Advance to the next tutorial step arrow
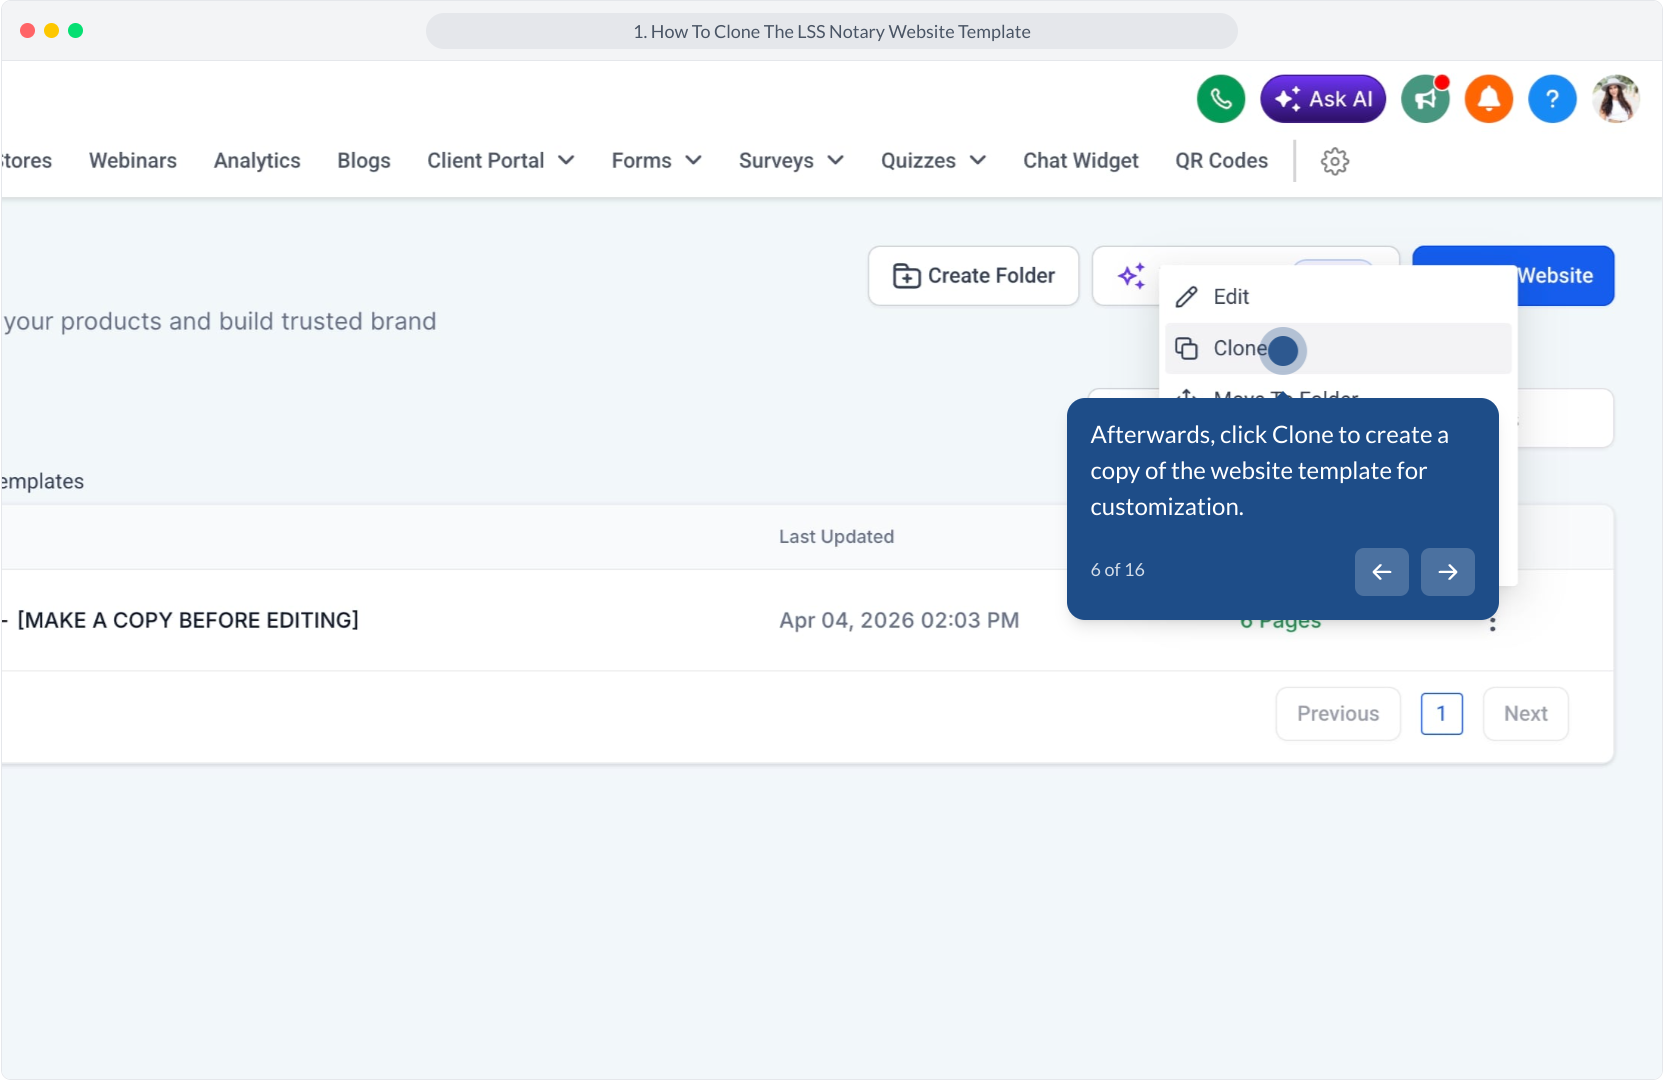This screenshot has height=1080, width=1664. point(1448,572)
